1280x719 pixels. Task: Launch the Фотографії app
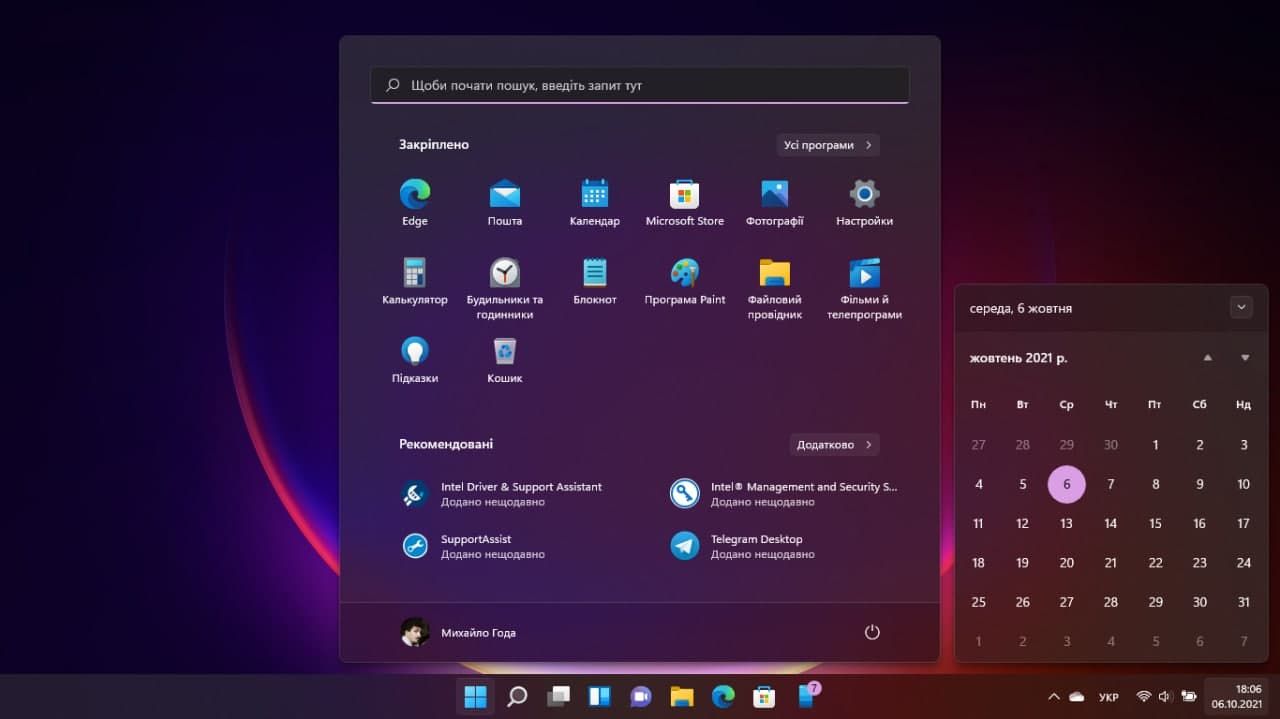point(774,192)
